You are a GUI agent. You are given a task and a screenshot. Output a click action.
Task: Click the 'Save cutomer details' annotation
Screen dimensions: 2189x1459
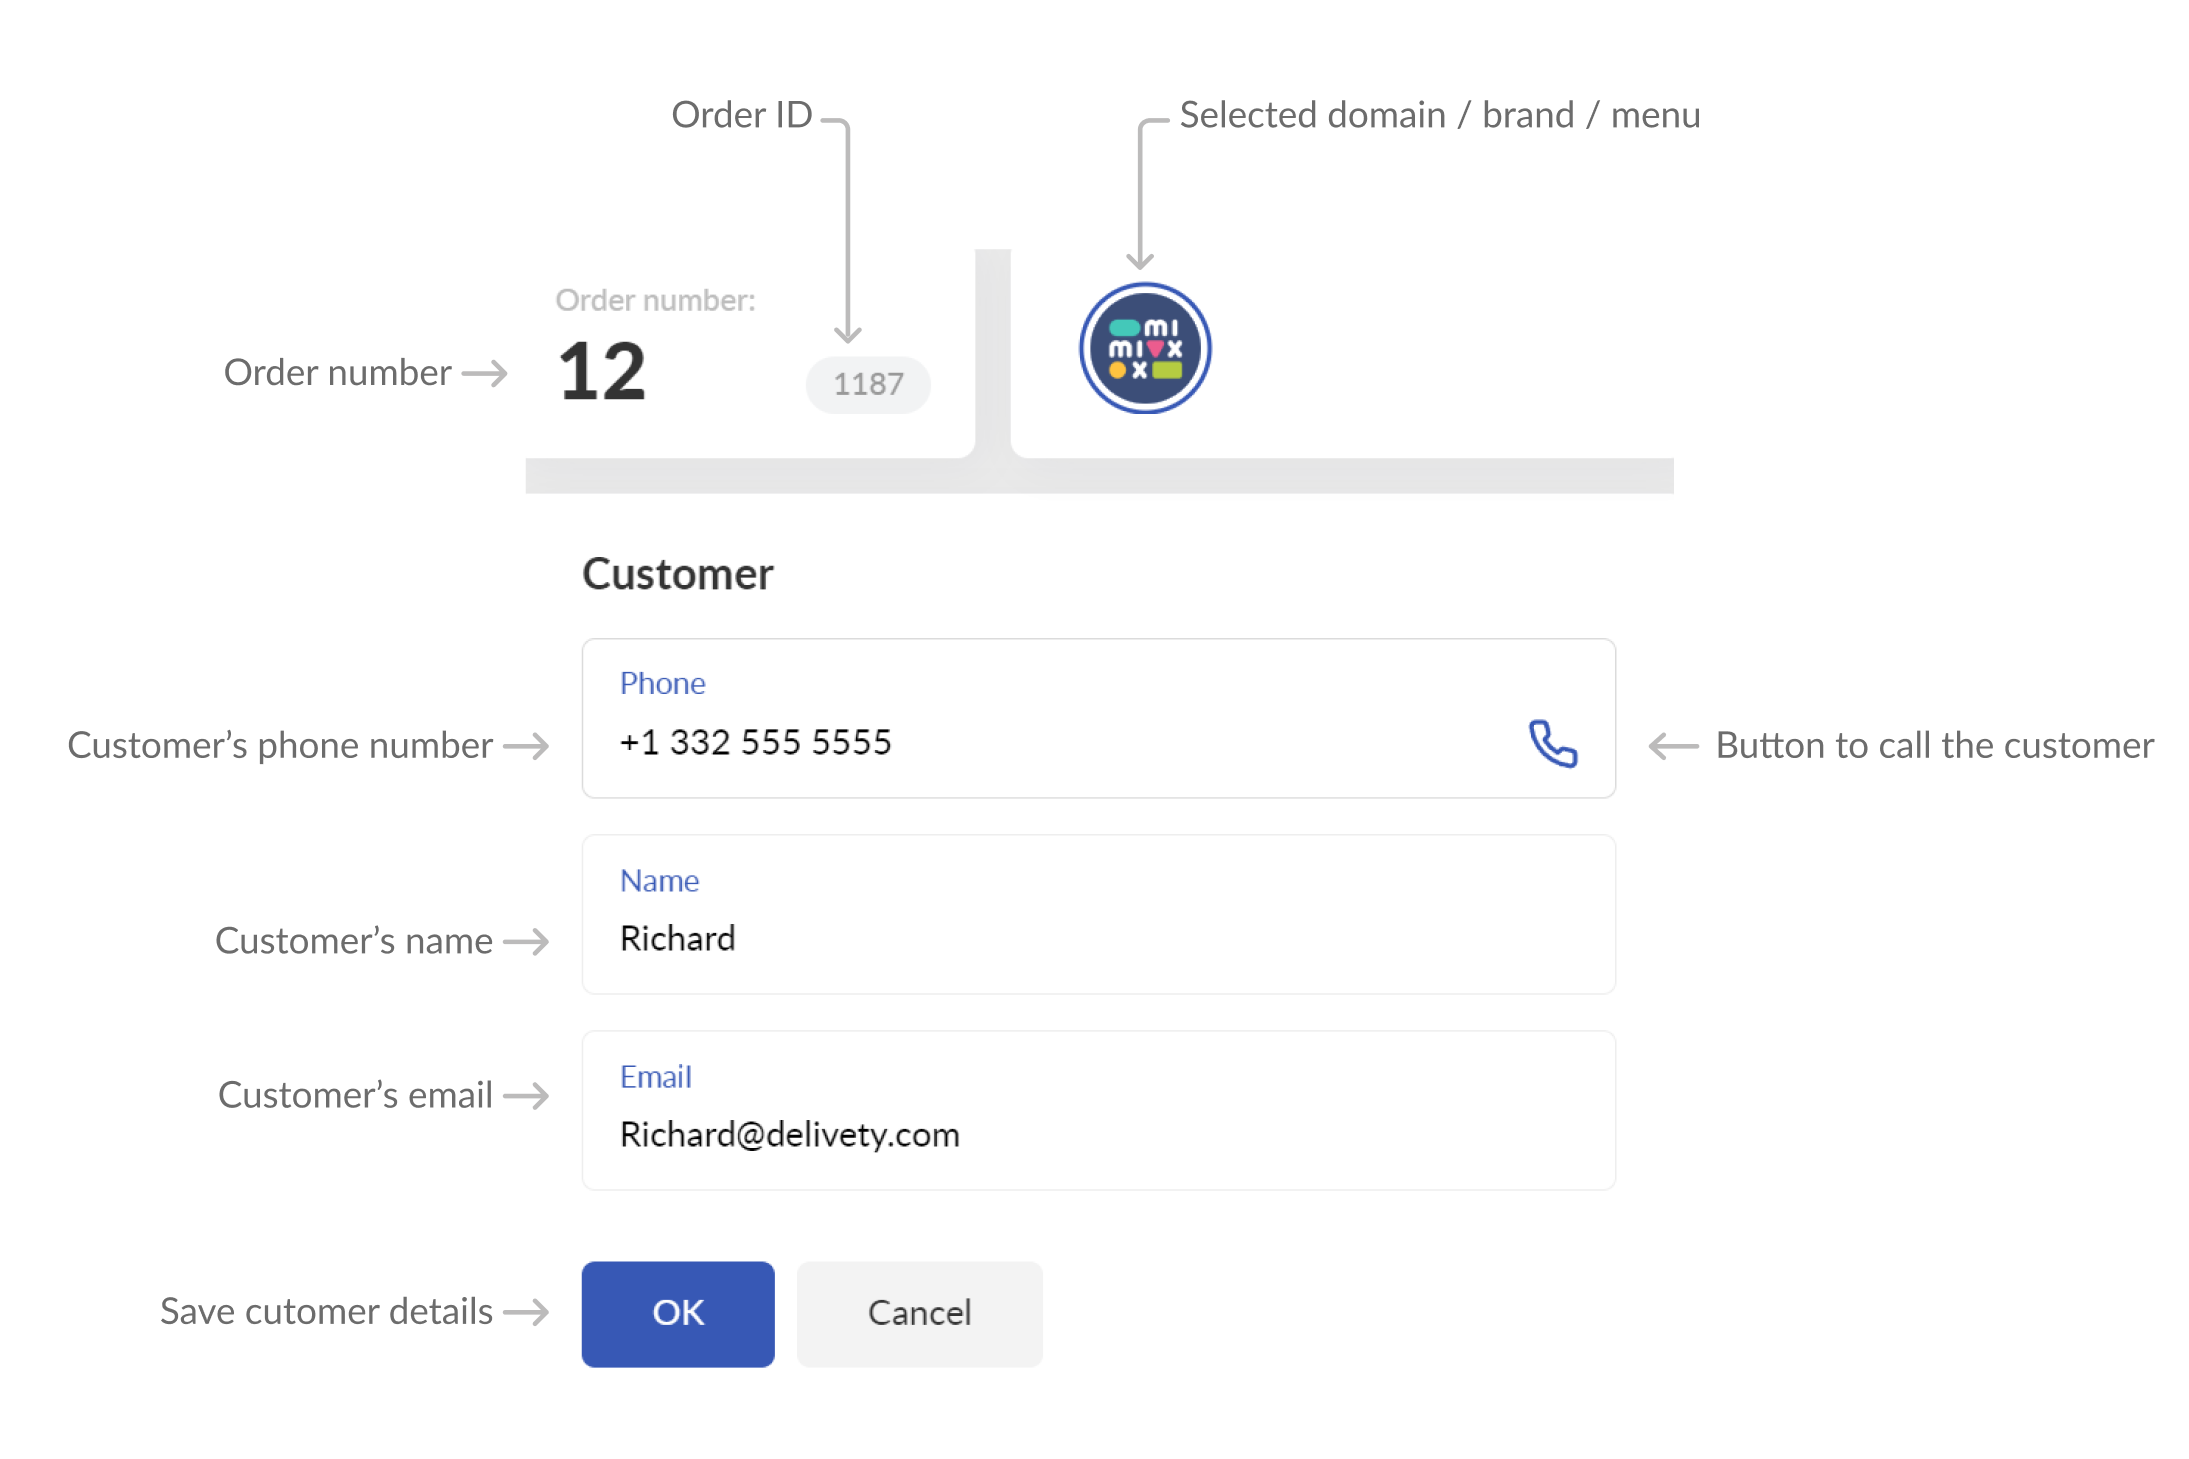click(326, 1311)
